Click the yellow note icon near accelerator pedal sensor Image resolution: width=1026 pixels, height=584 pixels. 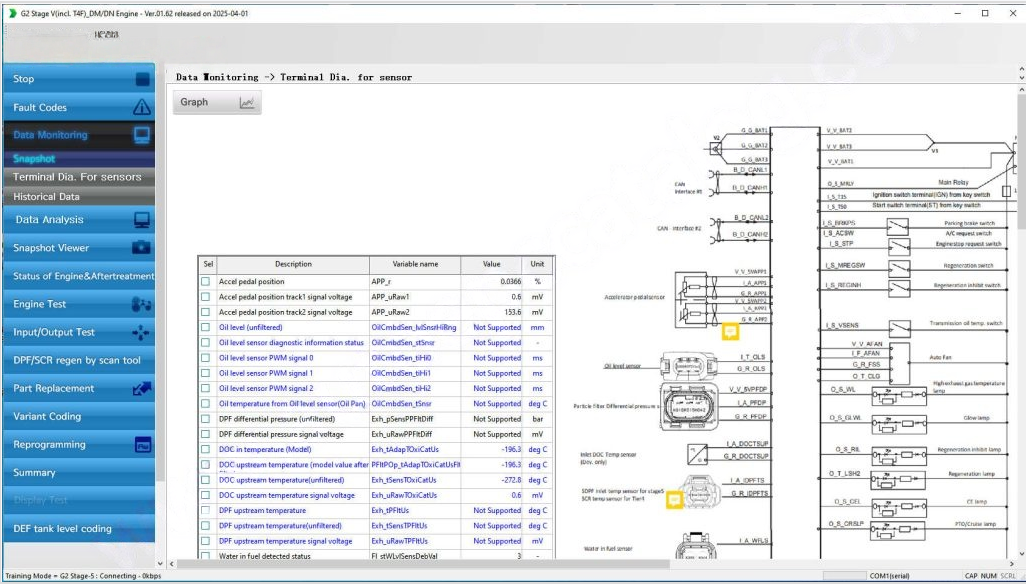coord(730,332)
